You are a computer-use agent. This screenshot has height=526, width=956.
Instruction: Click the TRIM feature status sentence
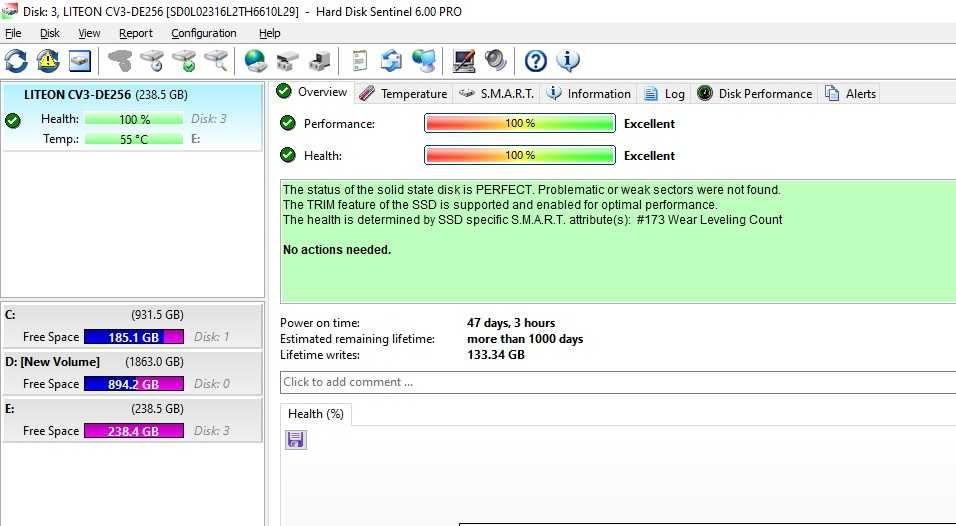500,205
